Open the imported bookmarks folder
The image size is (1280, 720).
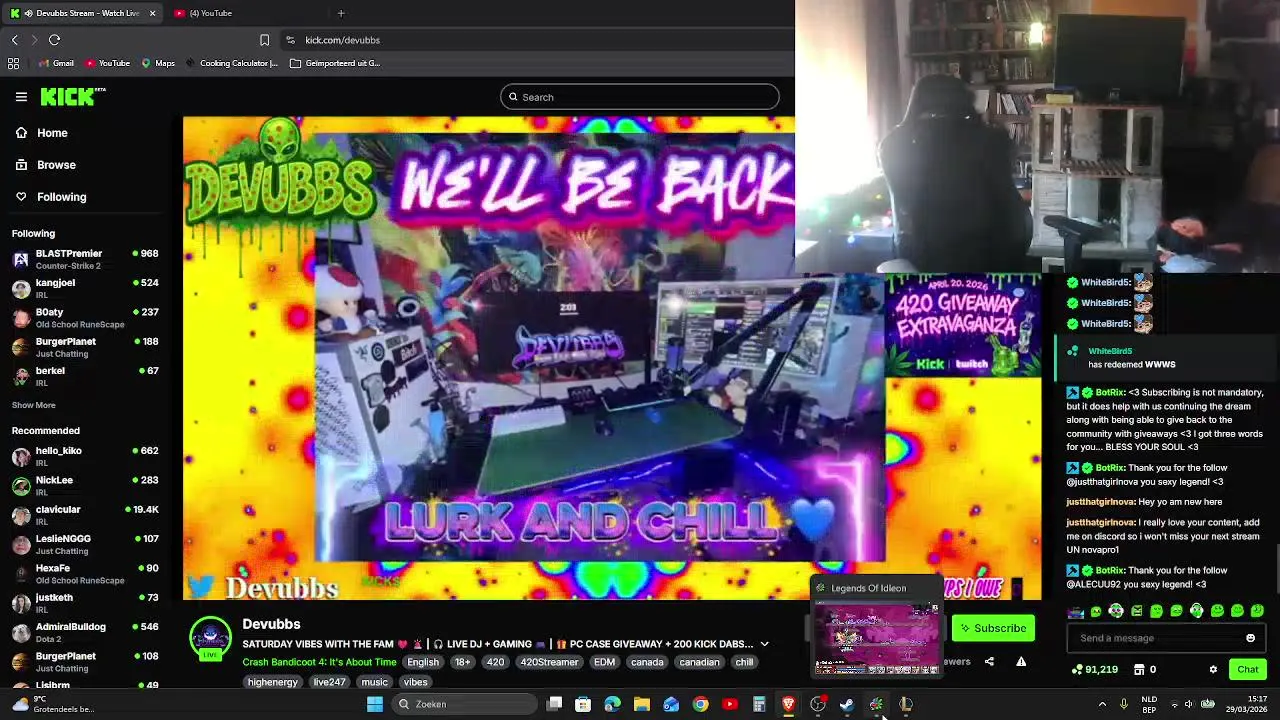click(x=335, y=63)
